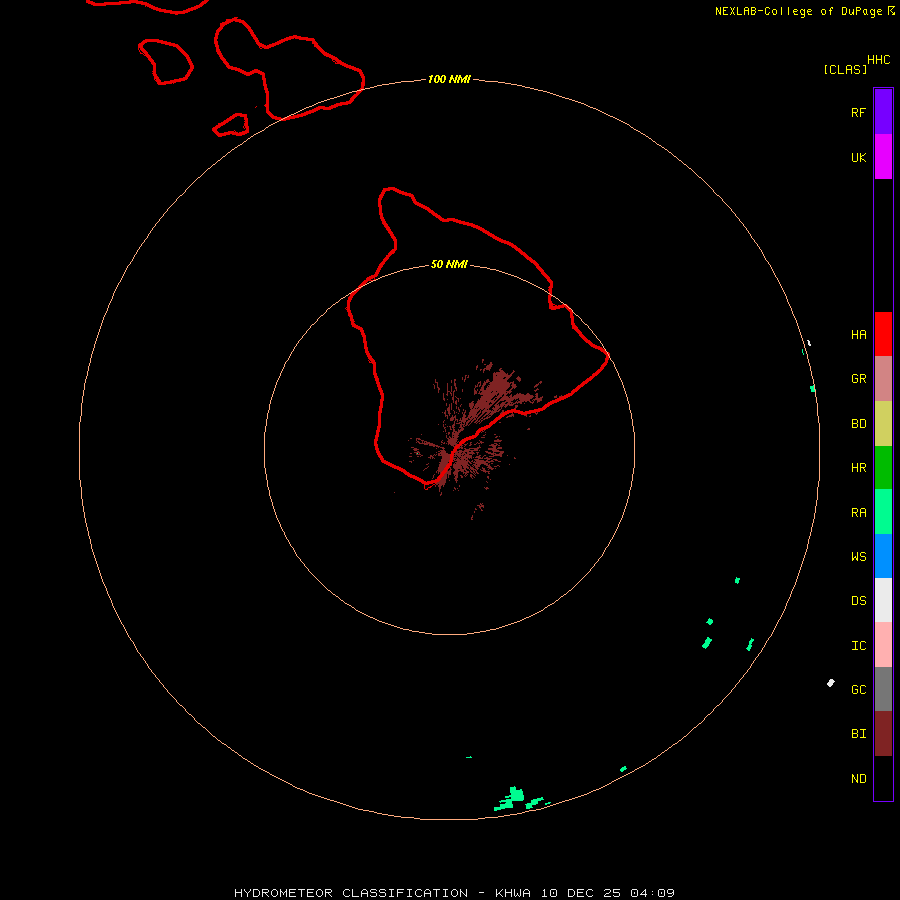This screenshot has height=900, width=900.
Task: Click the BI brown legend swatch
Action: [883, 734]
